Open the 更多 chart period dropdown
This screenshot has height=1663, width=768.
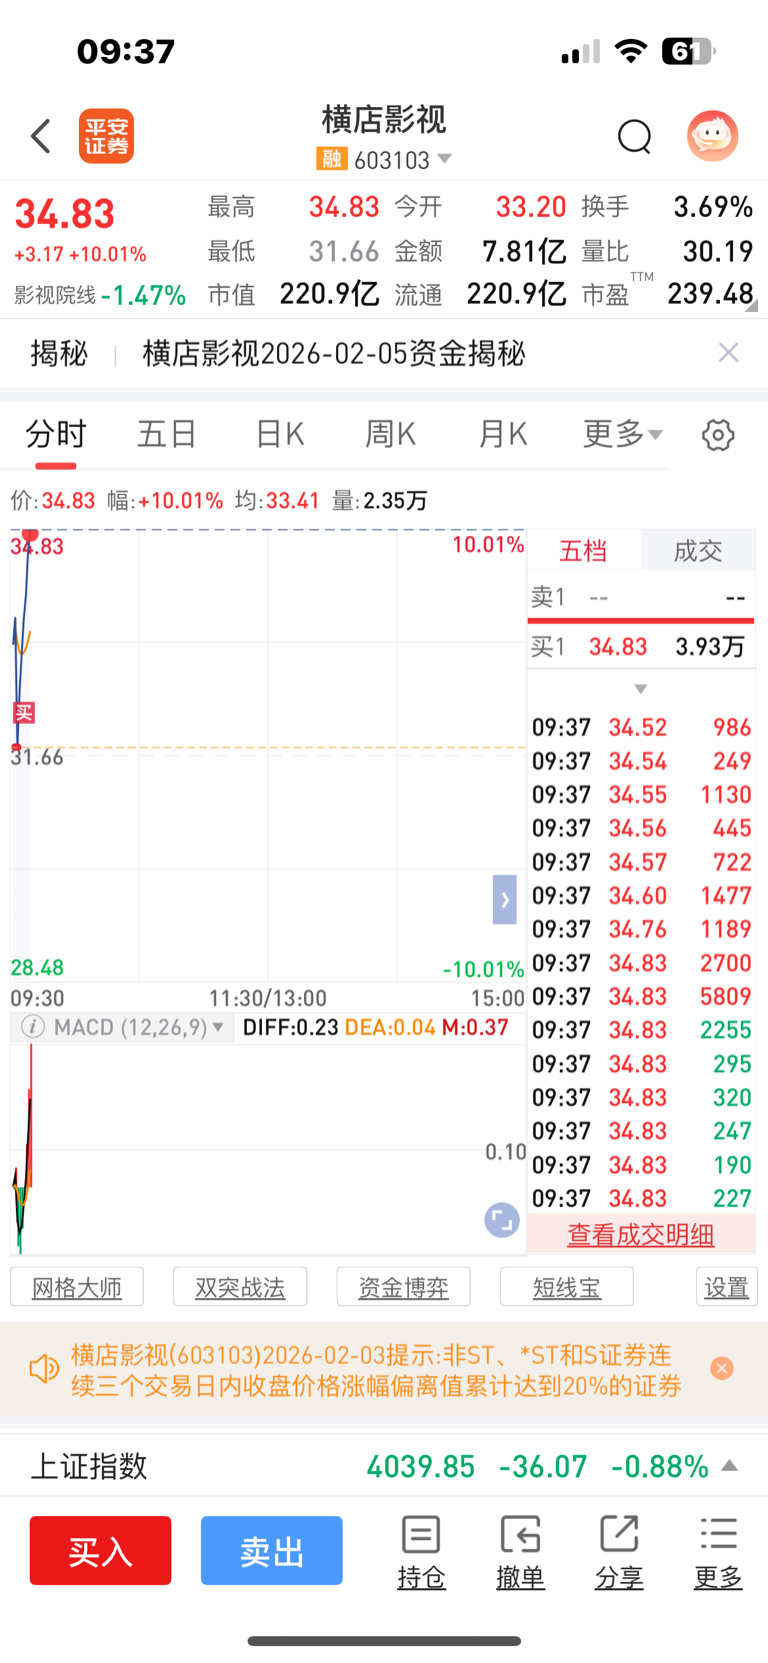[623, 434]
